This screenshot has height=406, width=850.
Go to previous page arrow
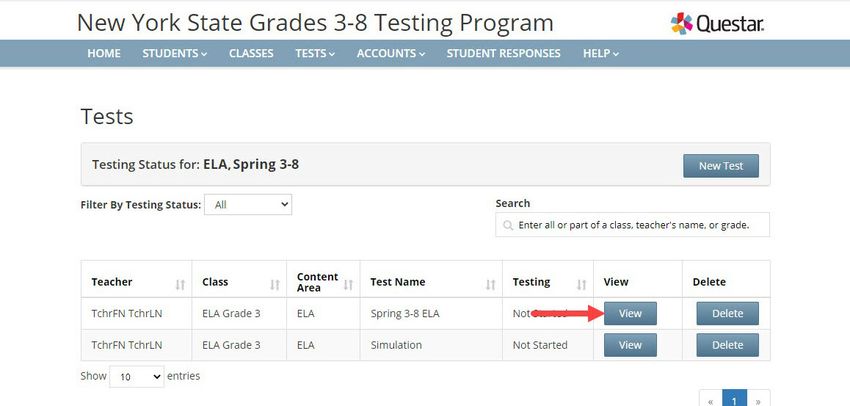coord(711,401)
